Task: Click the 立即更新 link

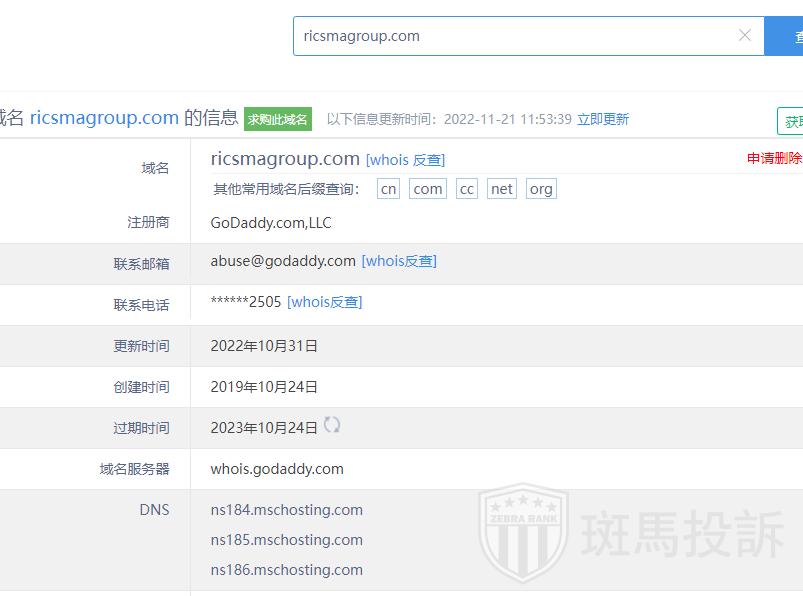Action: (x=603, y=119)
